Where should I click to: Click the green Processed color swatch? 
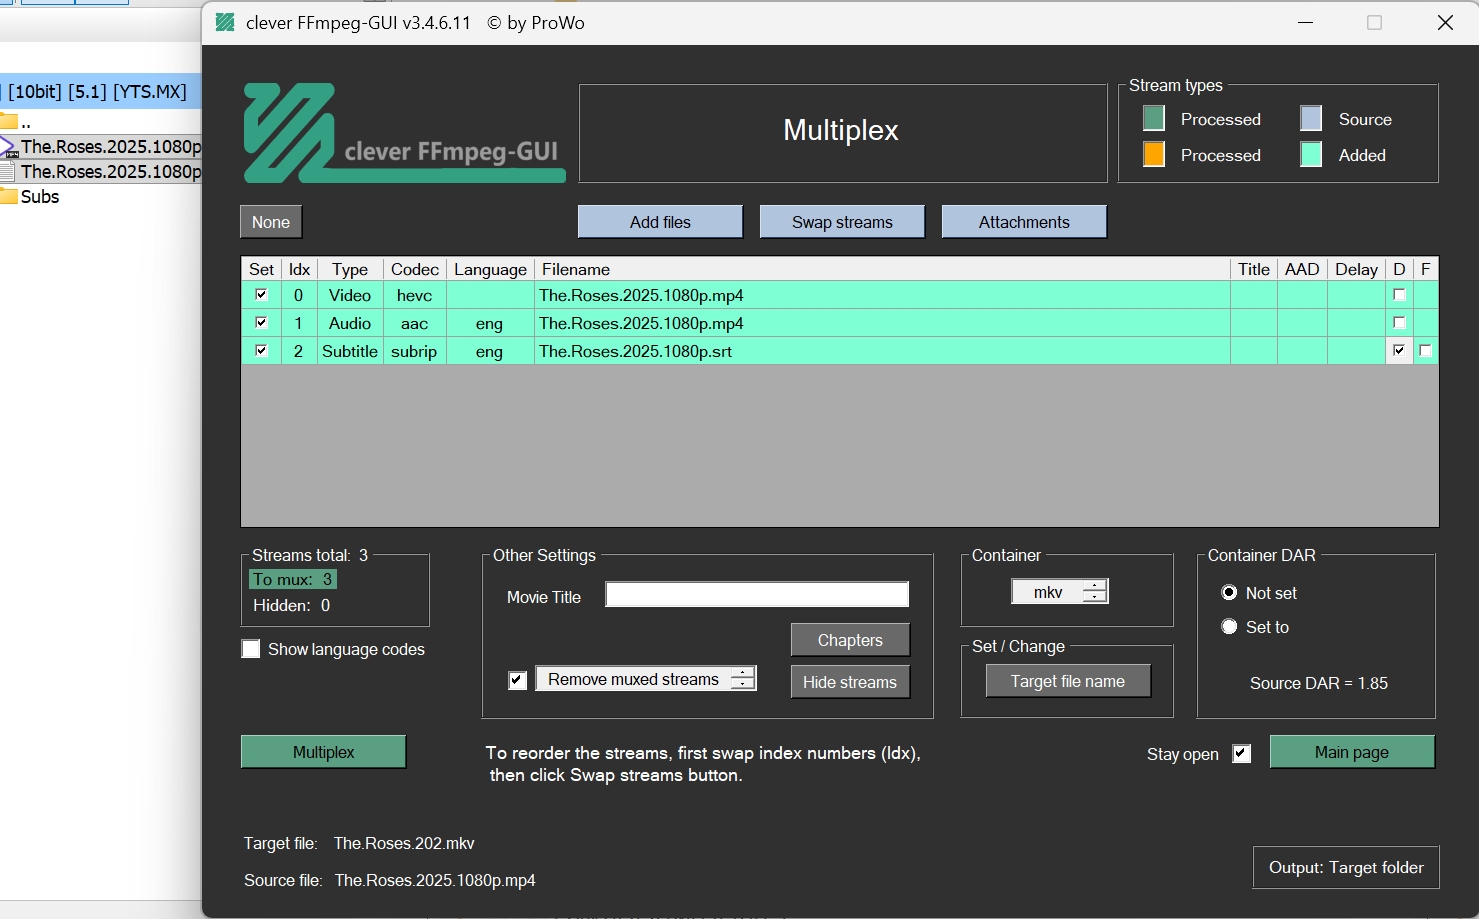1154,119
